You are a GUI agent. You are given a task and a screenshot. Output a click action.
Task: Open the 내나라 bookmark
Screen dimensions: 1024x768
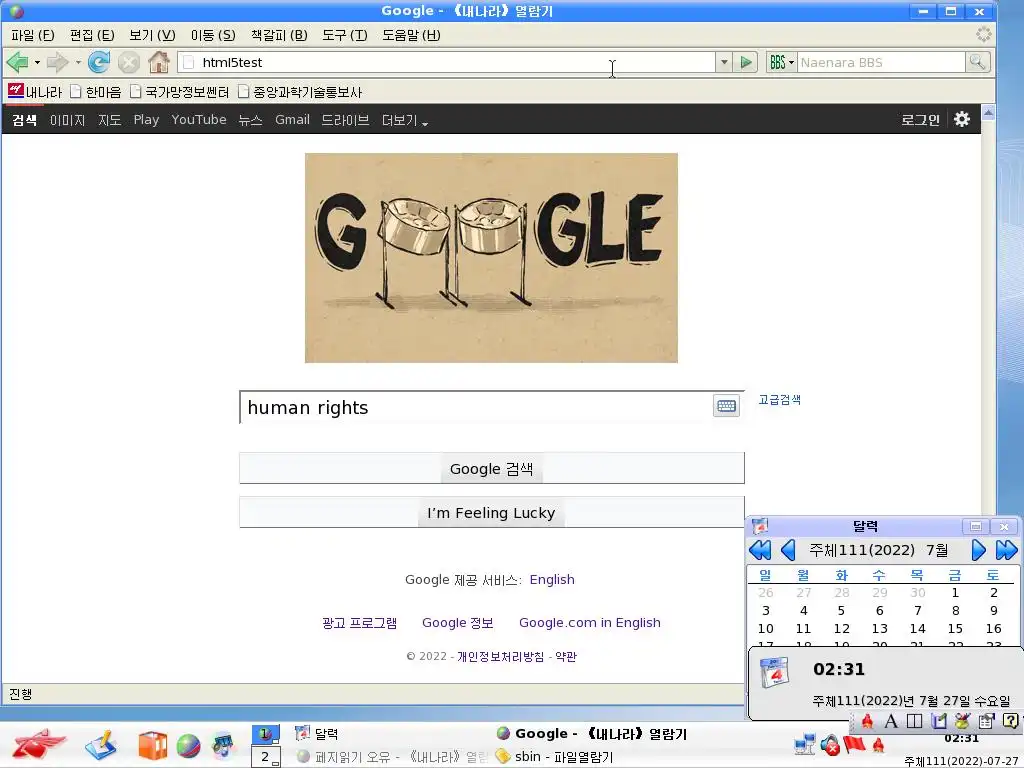coord(35,91)
